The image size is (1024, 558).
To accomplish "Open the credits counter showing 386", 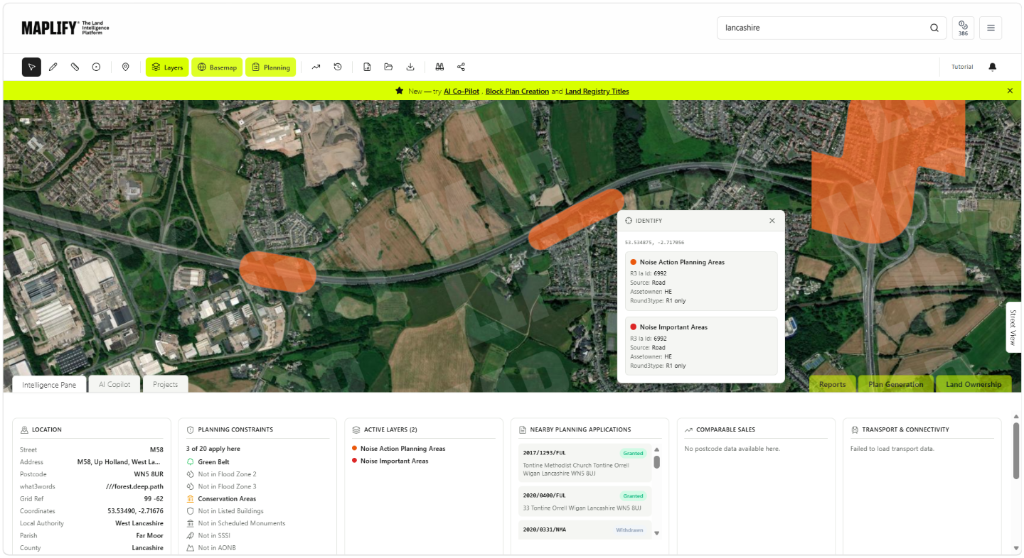I will (x=963, y=28).
